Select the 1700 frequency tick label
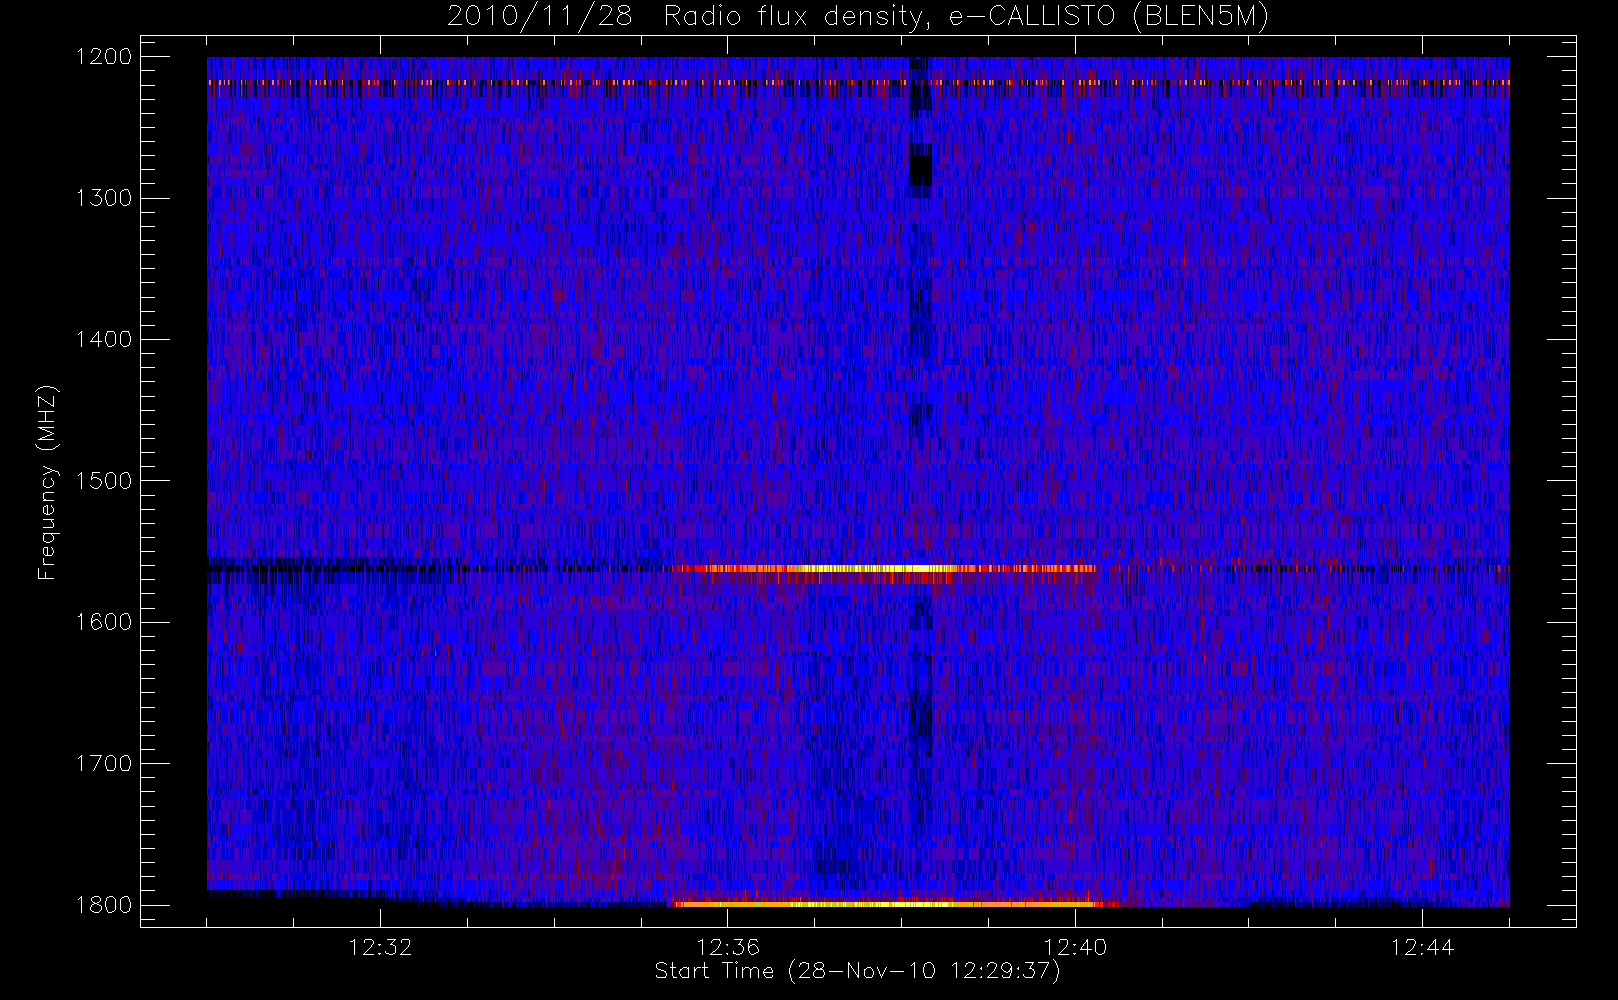This screenshot has width=1618, height=1000. 104,764
